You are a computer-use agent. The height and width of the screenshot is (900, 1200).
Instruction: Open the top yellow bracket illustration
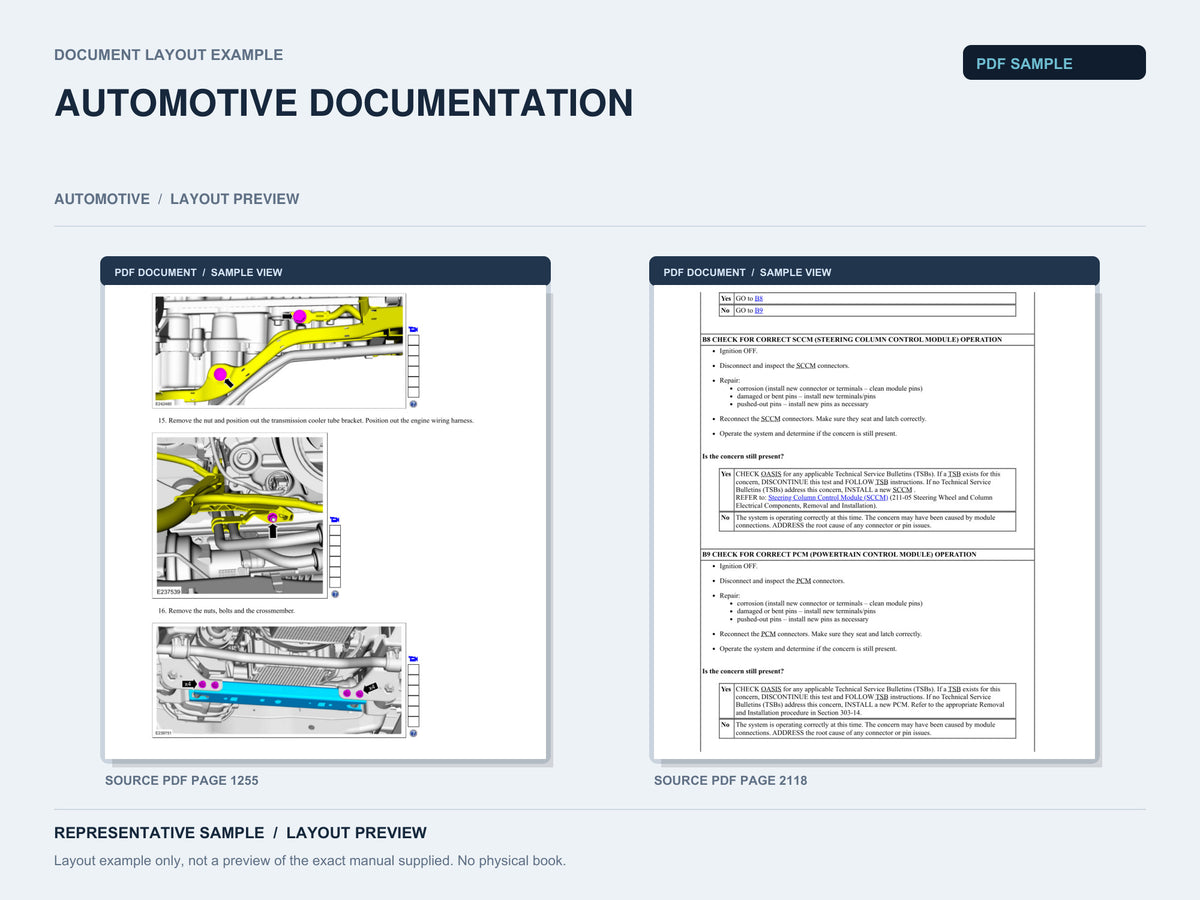279,350
